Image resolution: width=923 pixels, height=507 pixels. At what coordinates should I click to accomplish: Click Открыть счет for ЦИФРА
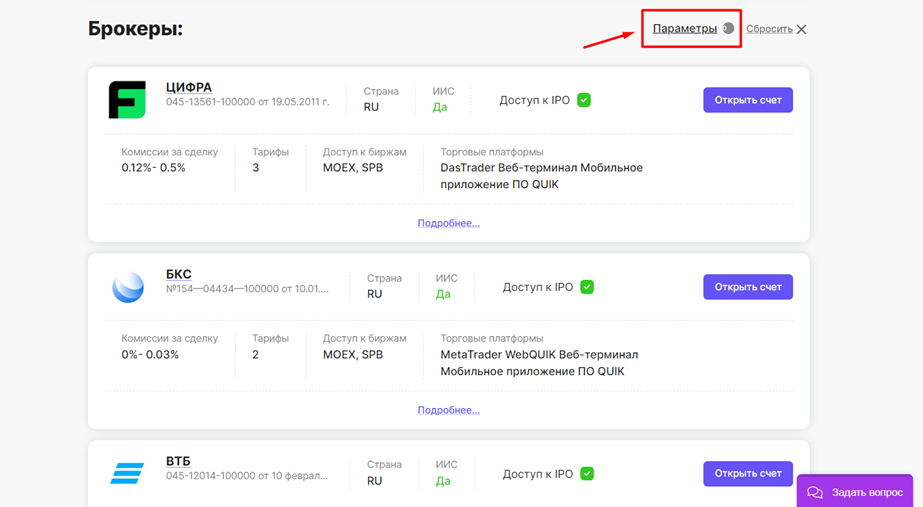pyautogui.click(x=748, y=100)
